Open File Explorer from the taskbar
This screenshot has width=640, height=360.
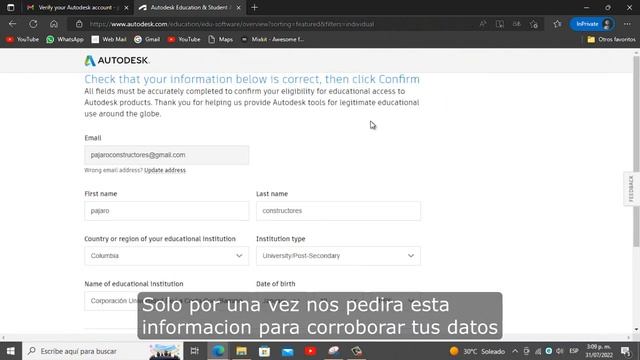241,351
